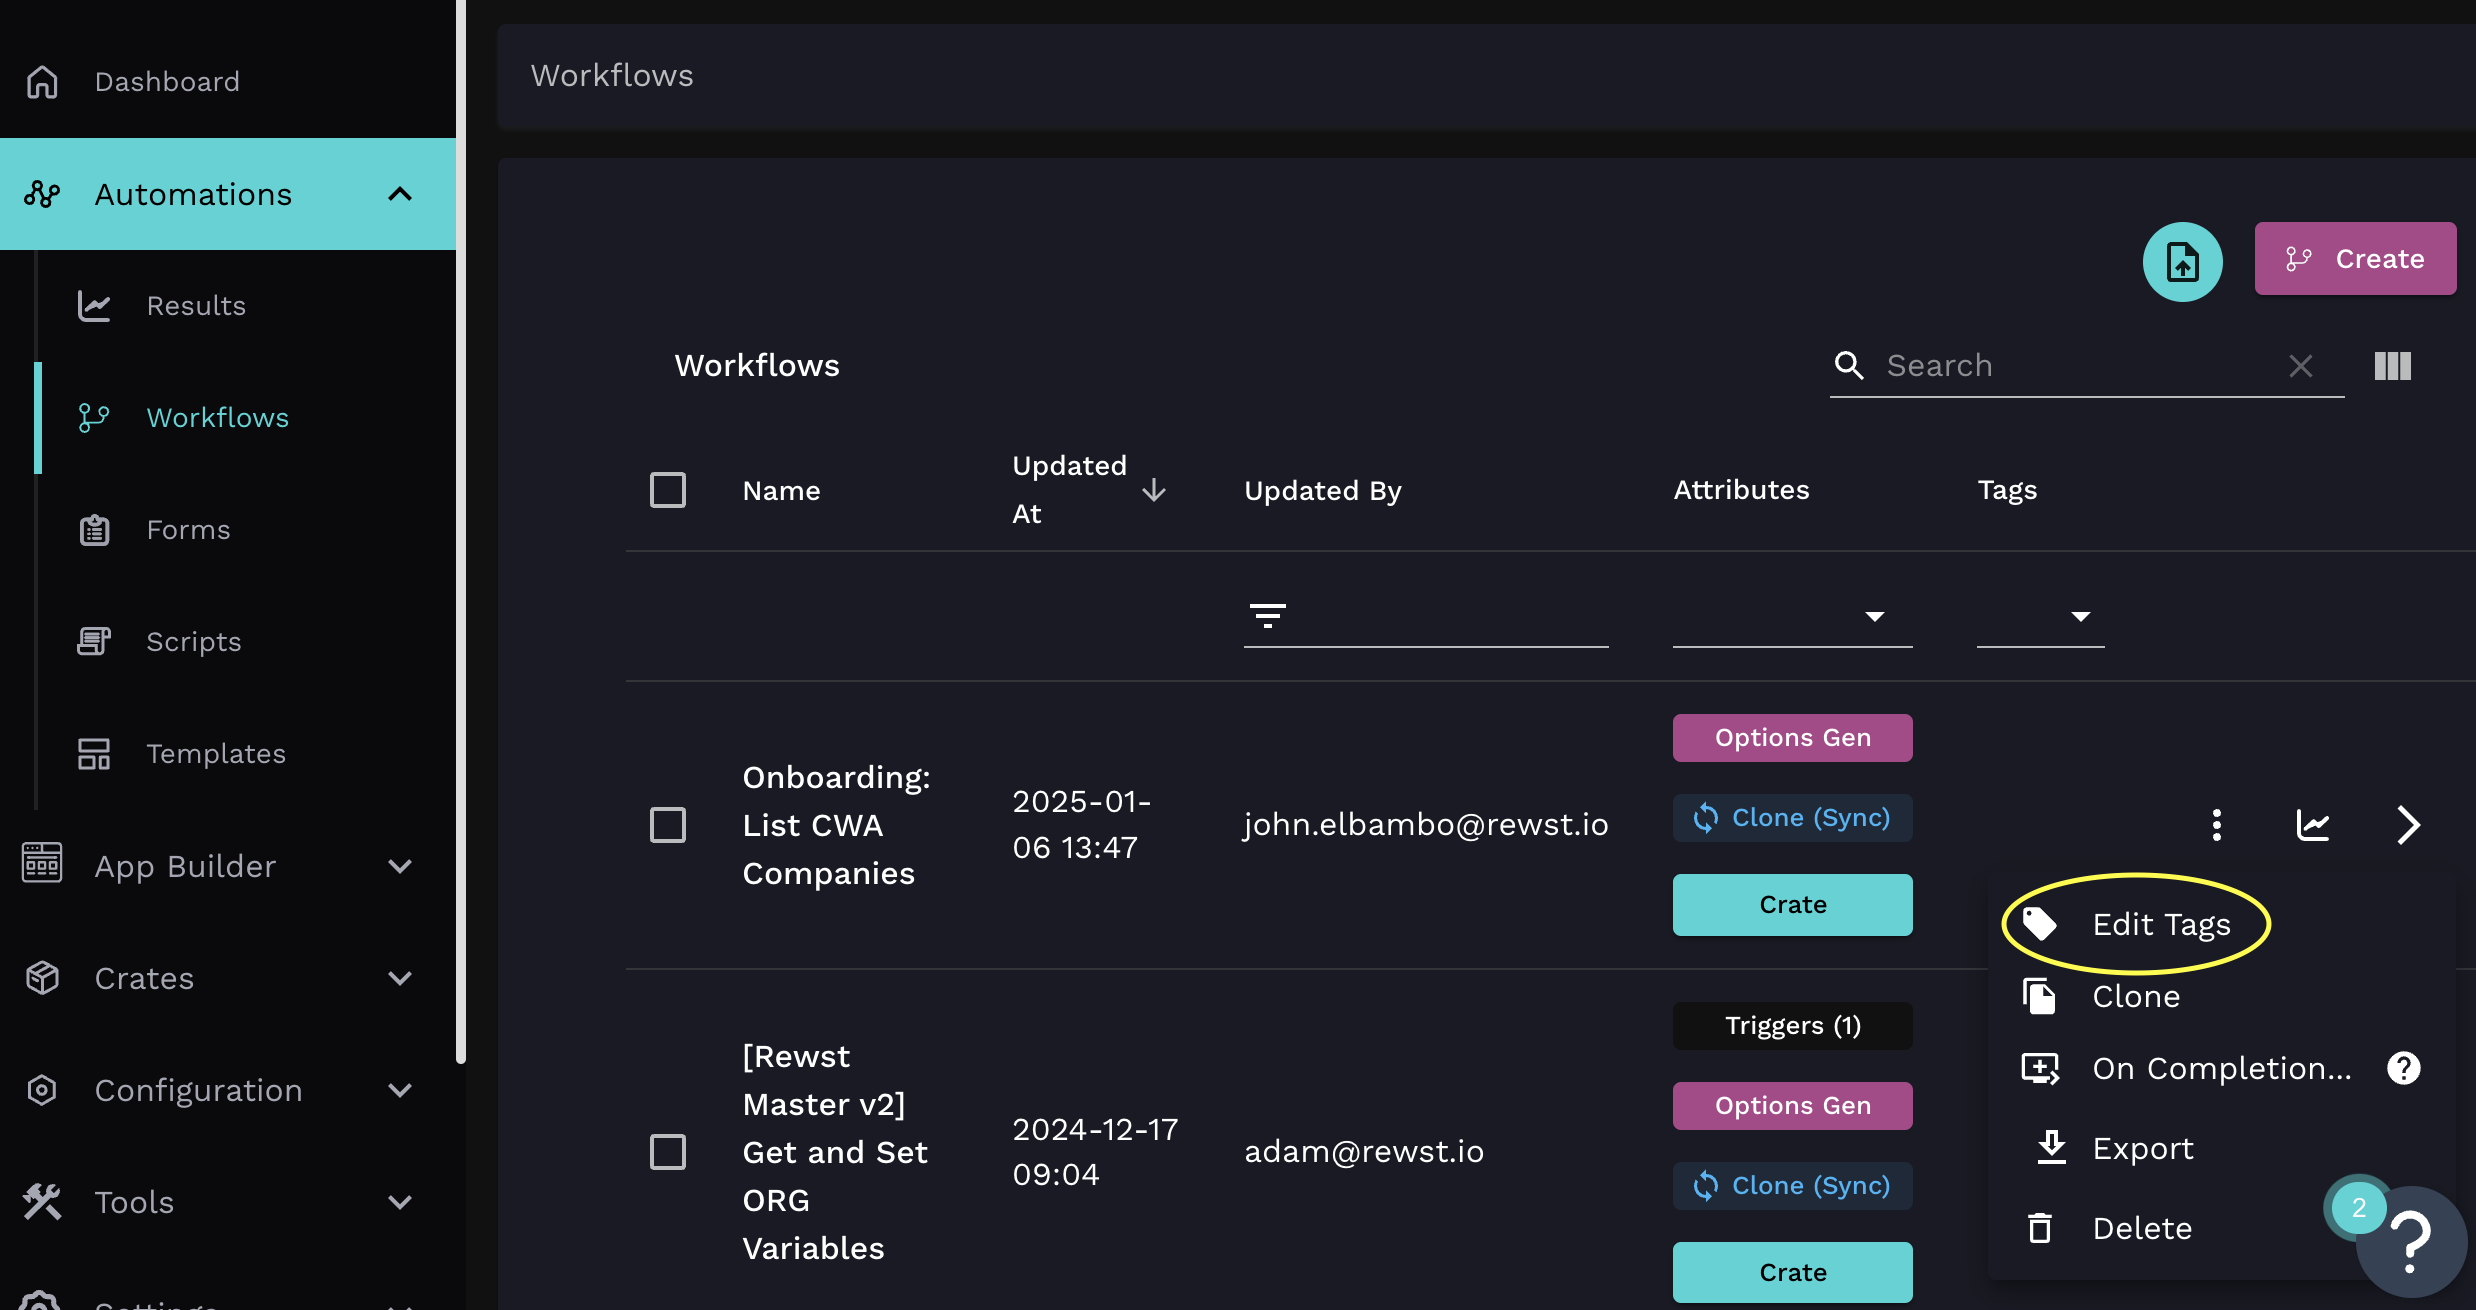Toggle the select-all workflows checkbox
Screen dimensions: 2476x1310
[x=667, y=490]
